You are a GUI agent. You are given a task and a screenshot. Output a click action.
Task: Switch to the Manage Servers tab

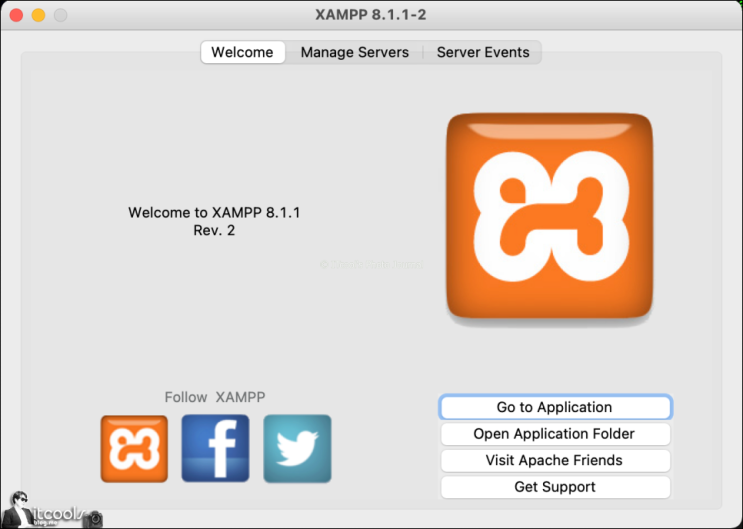tap(354, 52)
